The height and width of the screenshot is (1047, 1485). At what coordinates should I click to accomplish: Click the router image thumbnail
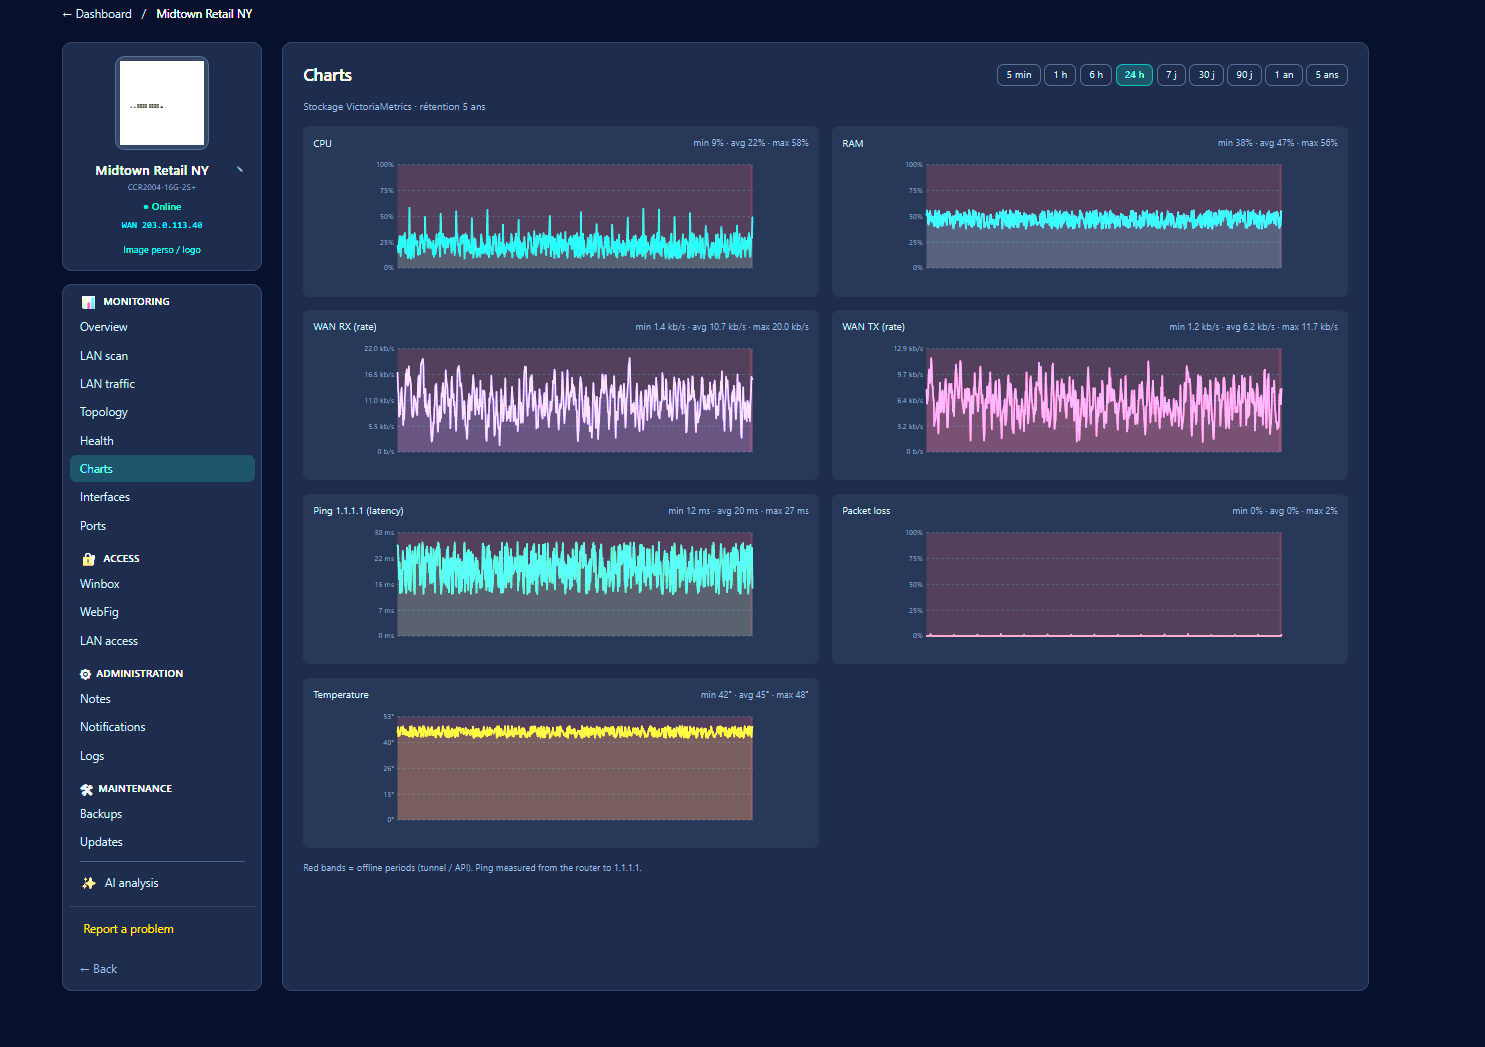[x=162, y=103]
